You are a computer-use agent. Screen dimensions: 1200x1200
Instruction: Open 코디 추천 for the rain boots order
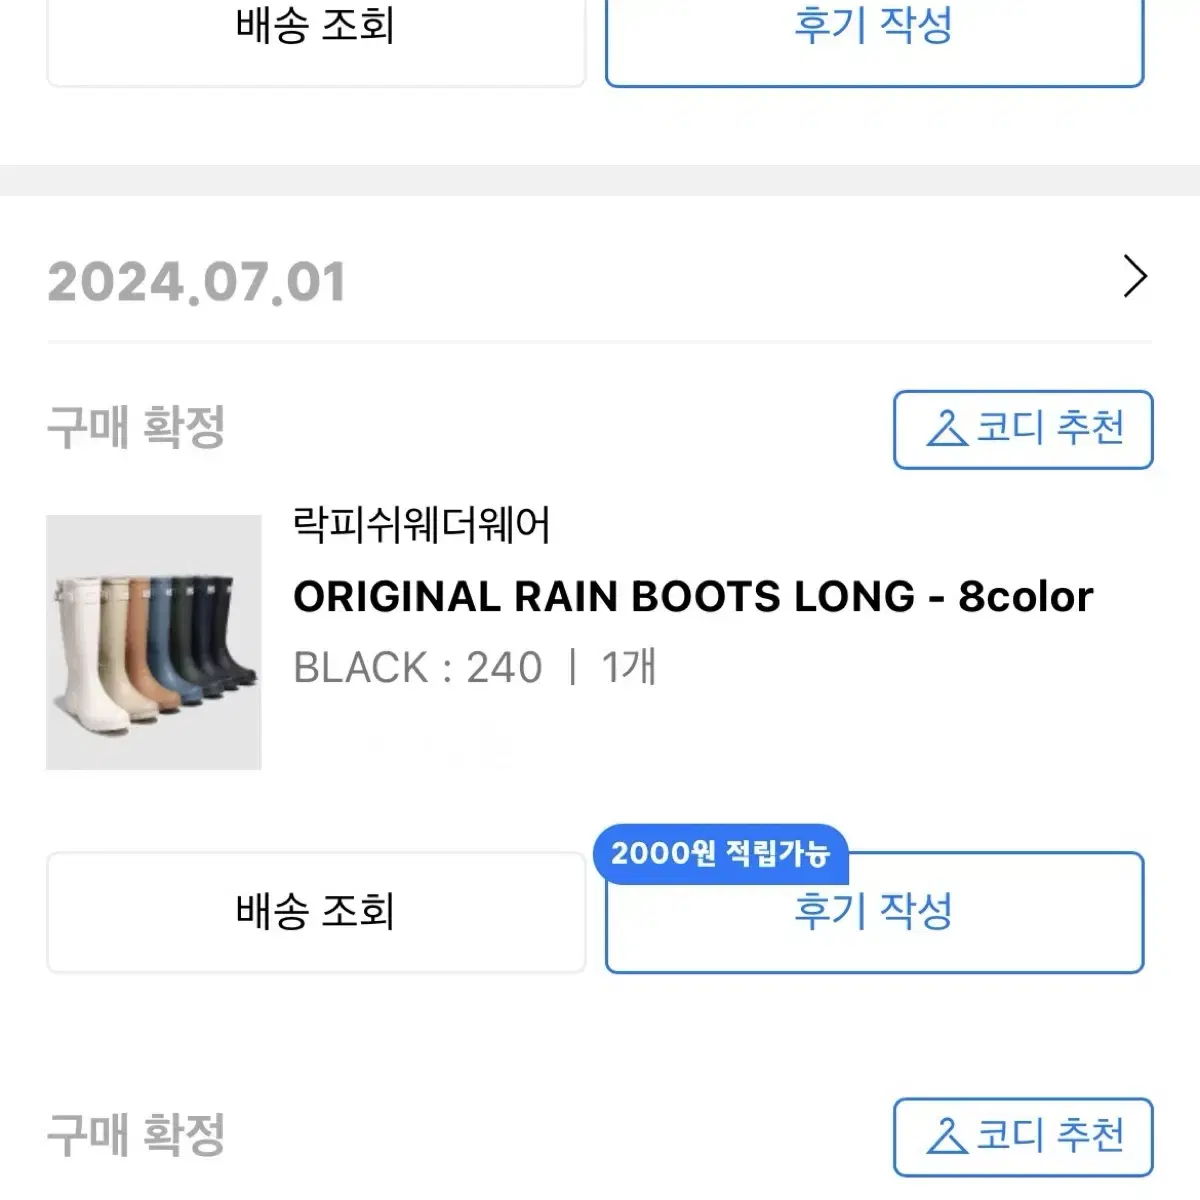pos(1023,430)
